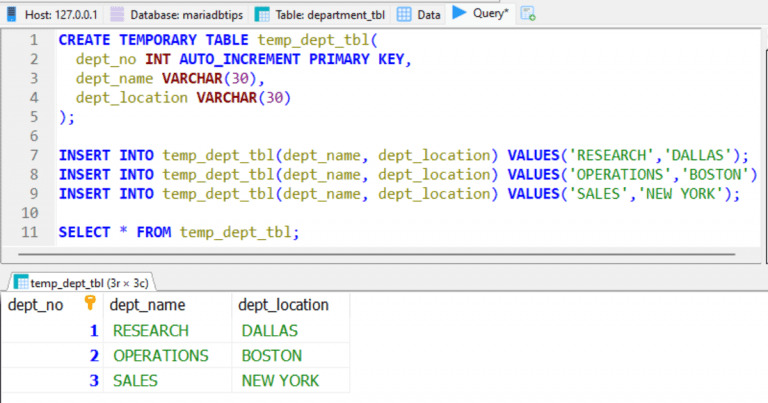The height and width of the screenshot is (403, 768).
Task: Click line number 7 in editor gutter
Action: click(33, 155)
